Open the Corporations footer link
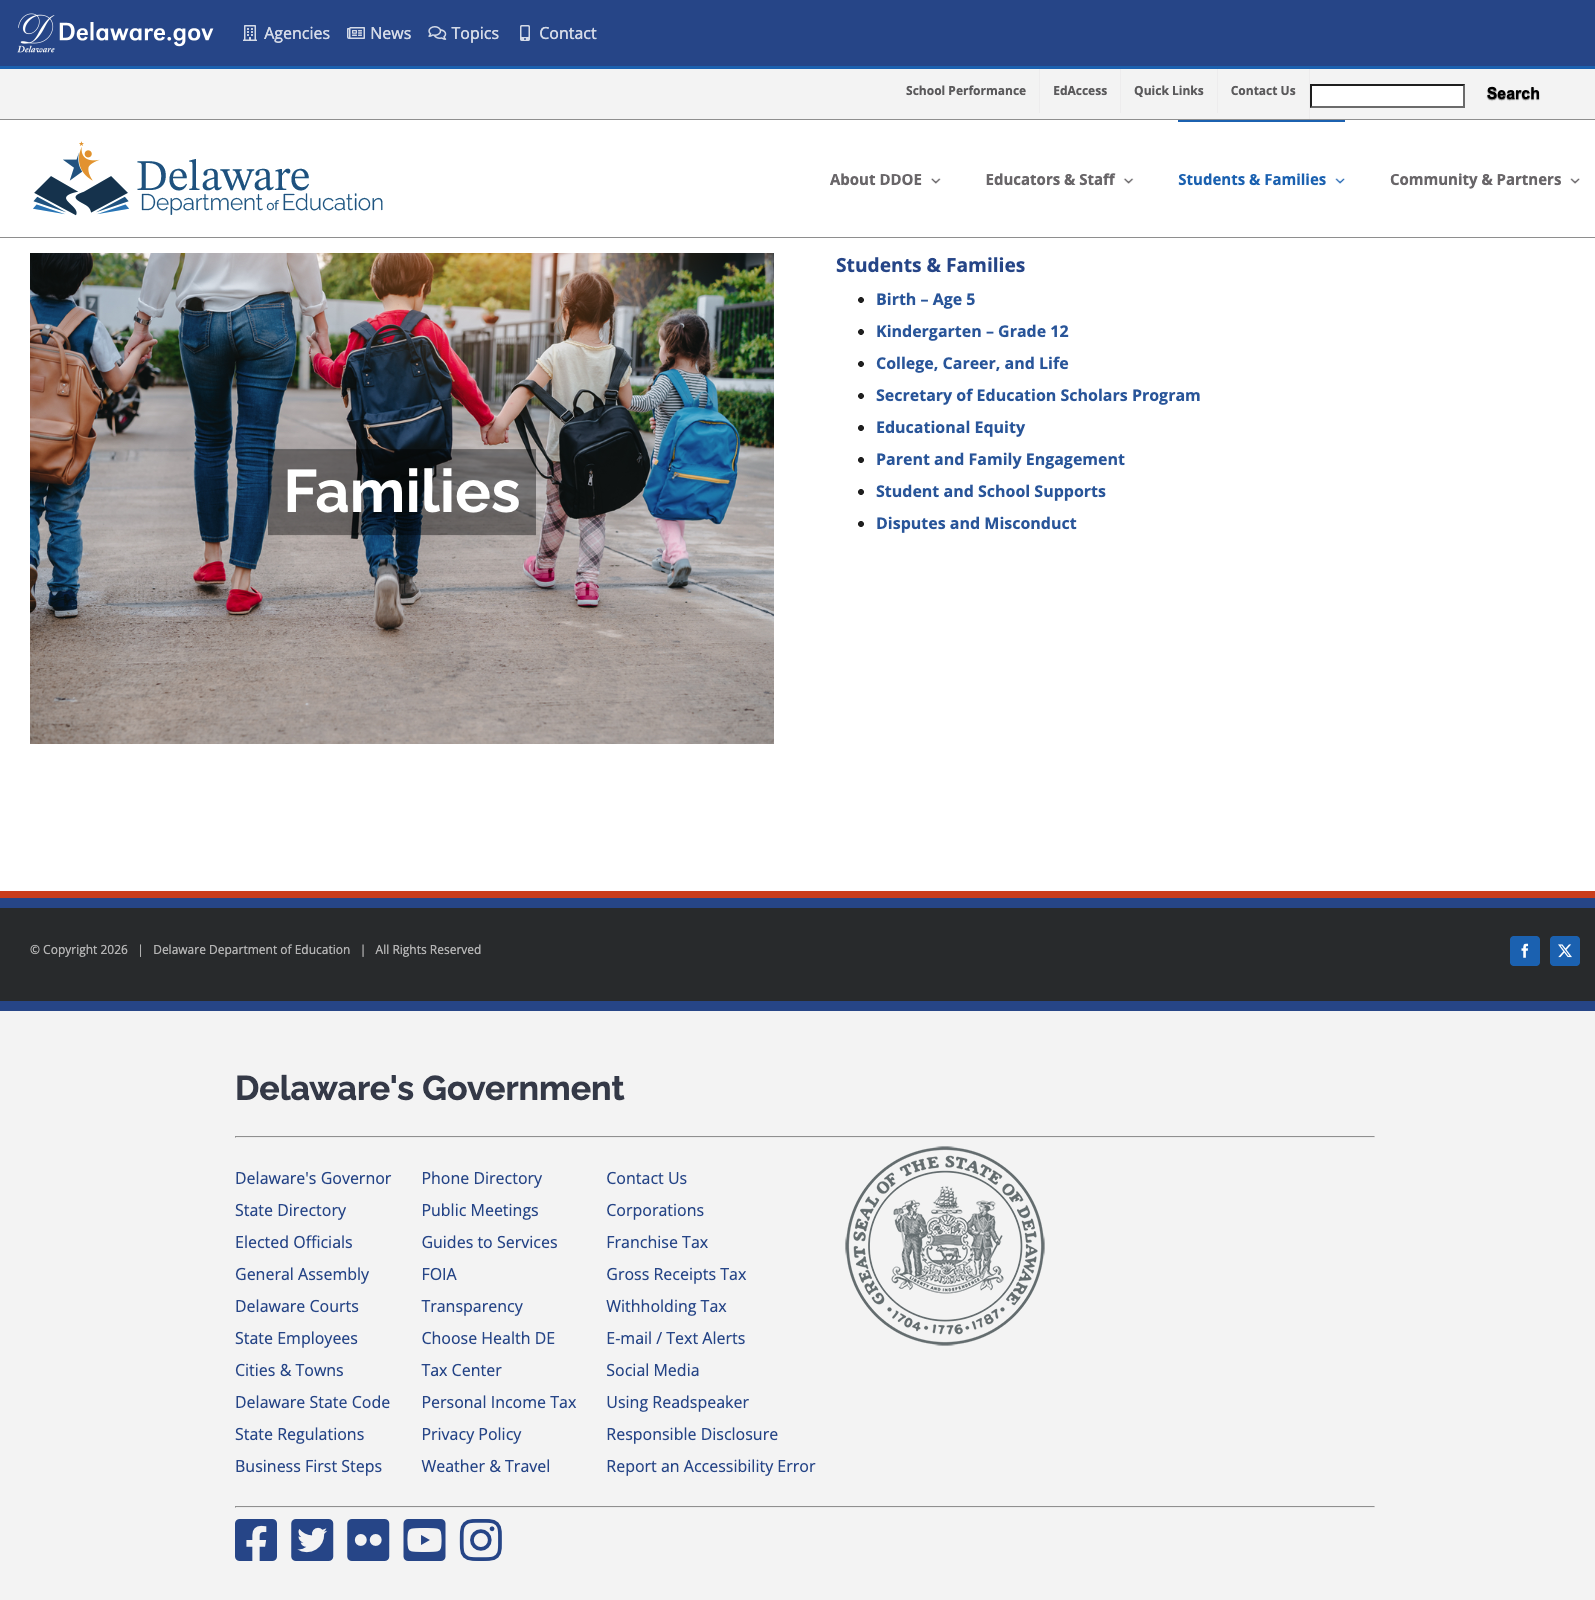The height and width of the screenshot is (1600, 1595). pos(655,1210)
